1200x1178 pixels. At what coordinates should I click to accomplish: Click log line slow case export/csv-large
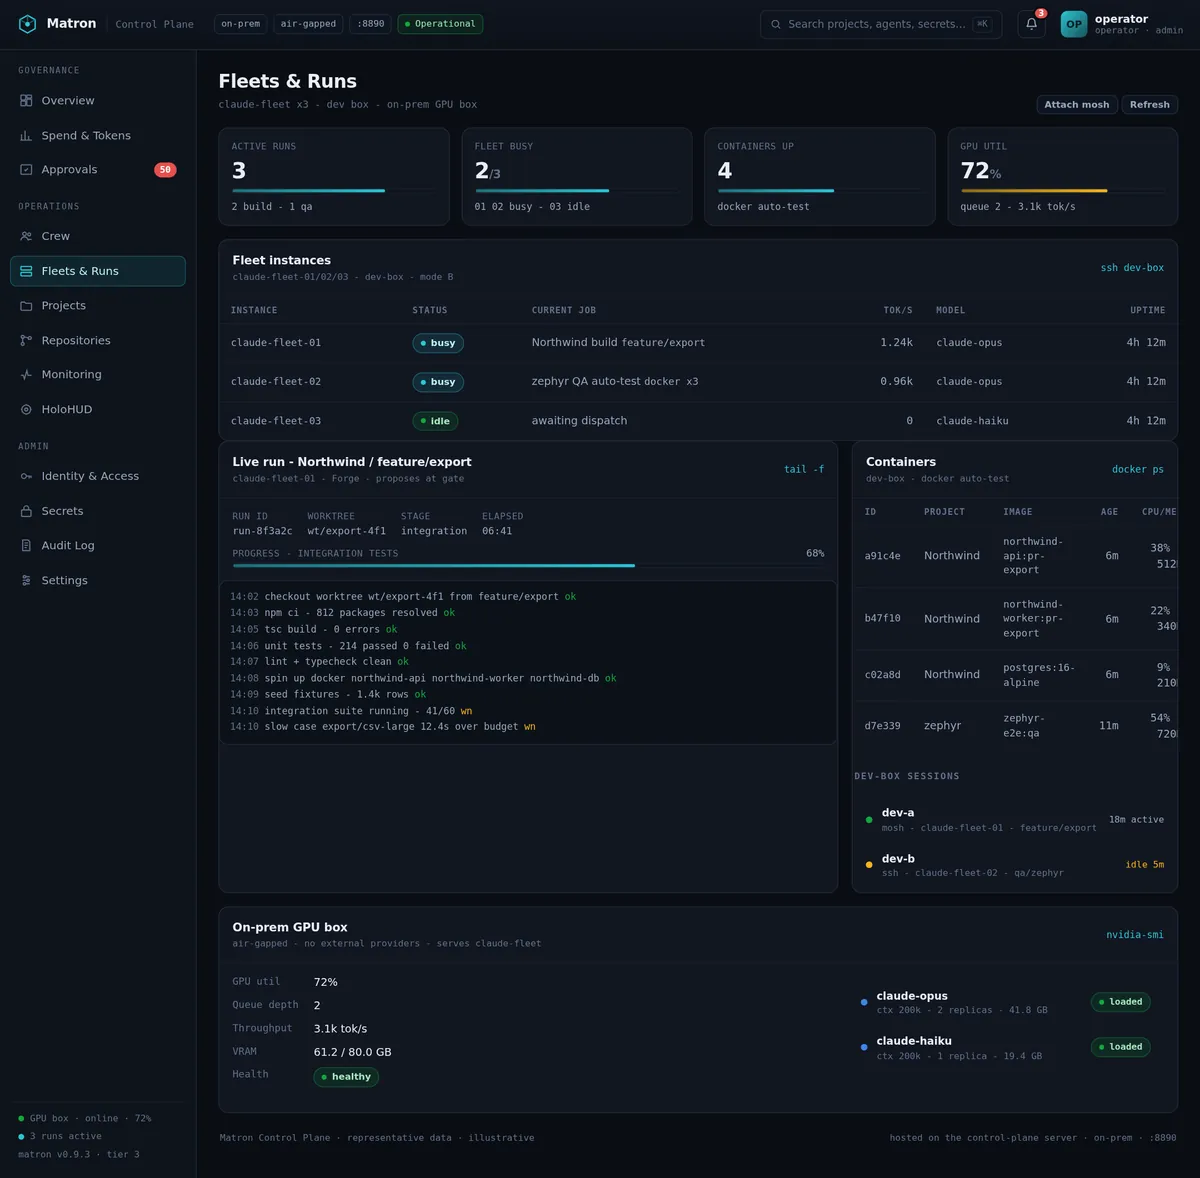(x=383, y=727)
